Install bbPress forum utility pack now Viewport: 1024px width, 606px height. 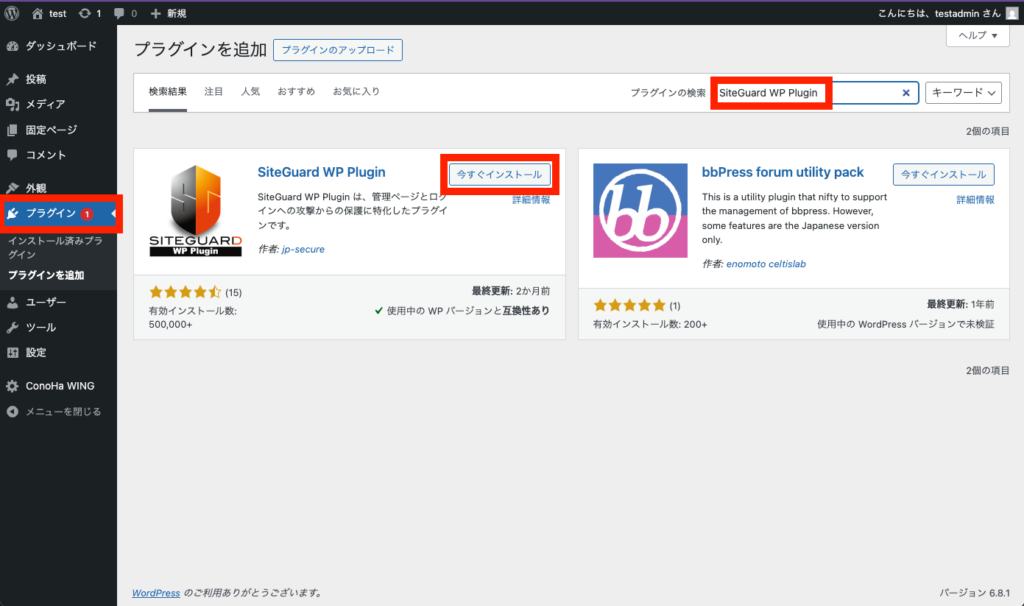click(944, 174)
